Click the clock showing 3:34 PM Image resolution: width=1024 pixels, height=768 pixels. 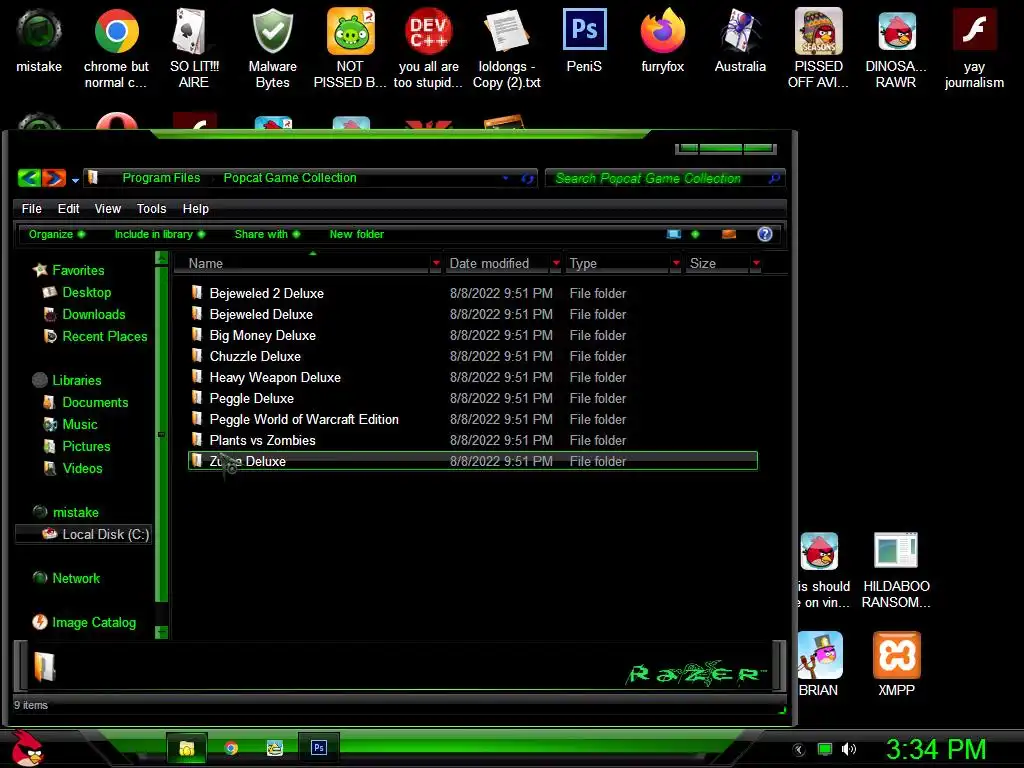(936, 749)
